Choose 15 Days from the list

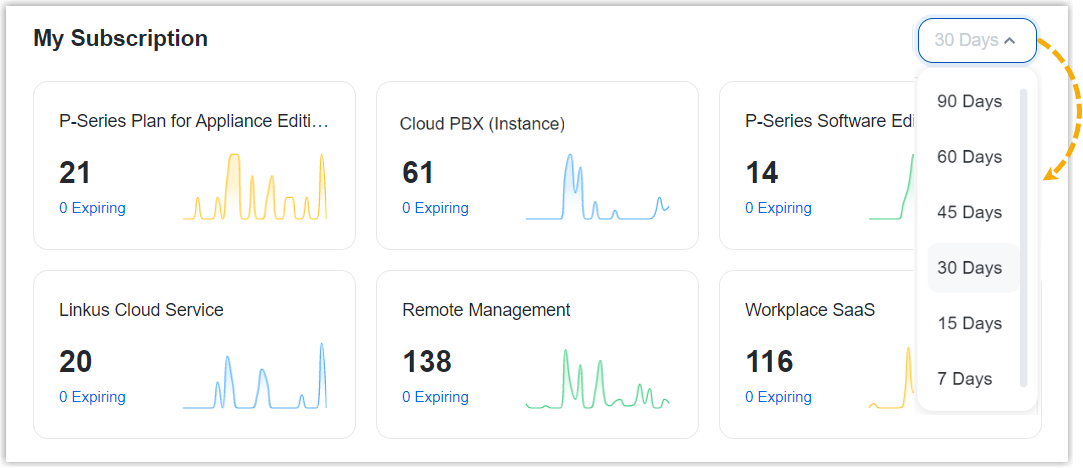[x=969, y=323]
